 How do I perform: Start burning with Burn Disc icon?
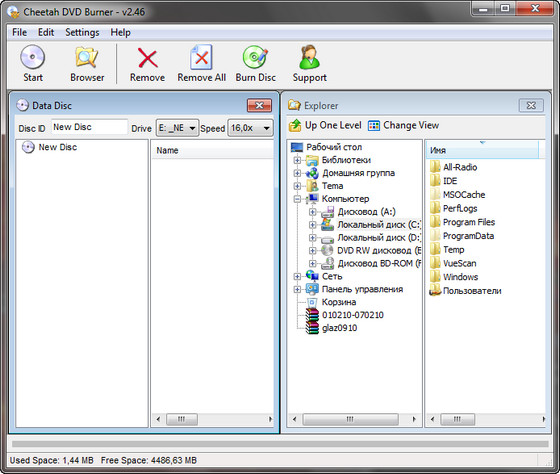pos(255,57)
